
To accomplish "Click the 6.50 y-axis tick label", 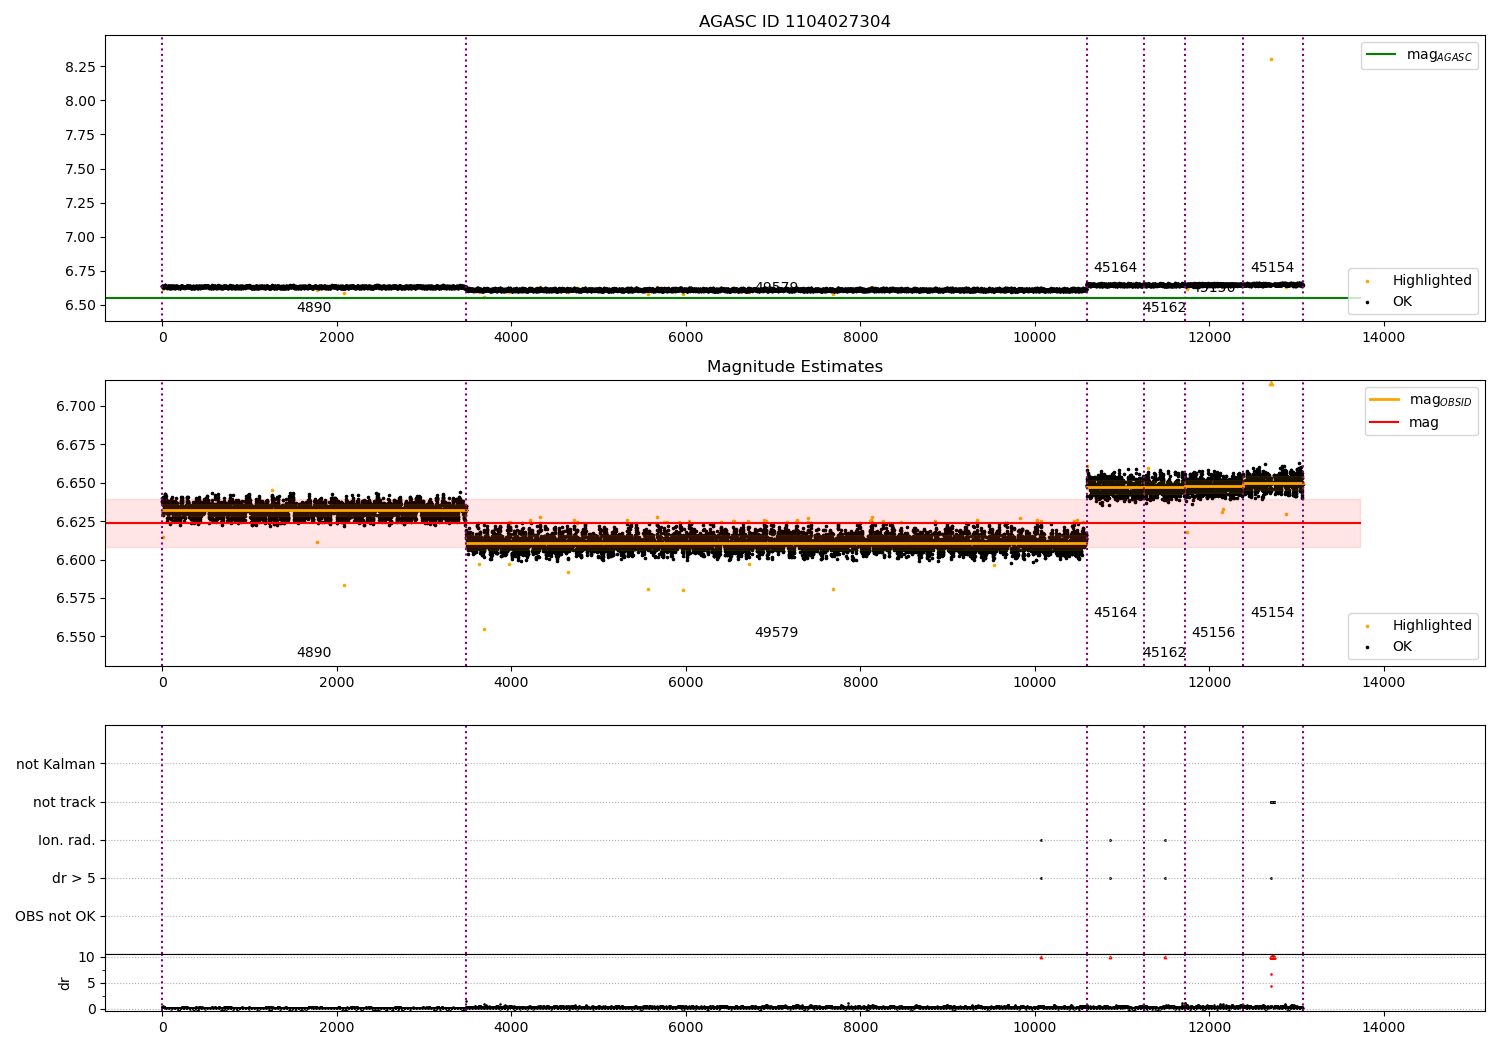I will 80,305.
